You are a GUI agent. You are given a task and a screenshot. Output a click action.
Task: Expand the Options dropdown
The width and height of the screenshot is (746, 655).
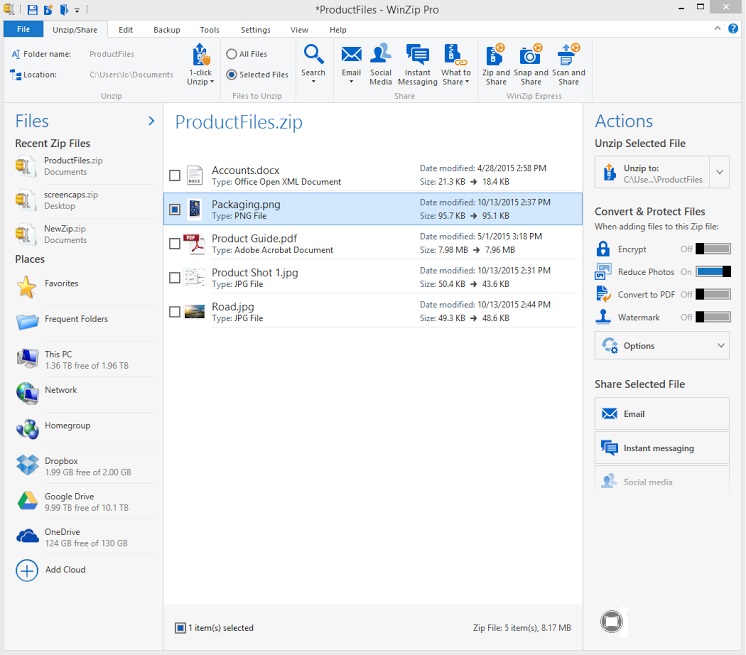662,346
